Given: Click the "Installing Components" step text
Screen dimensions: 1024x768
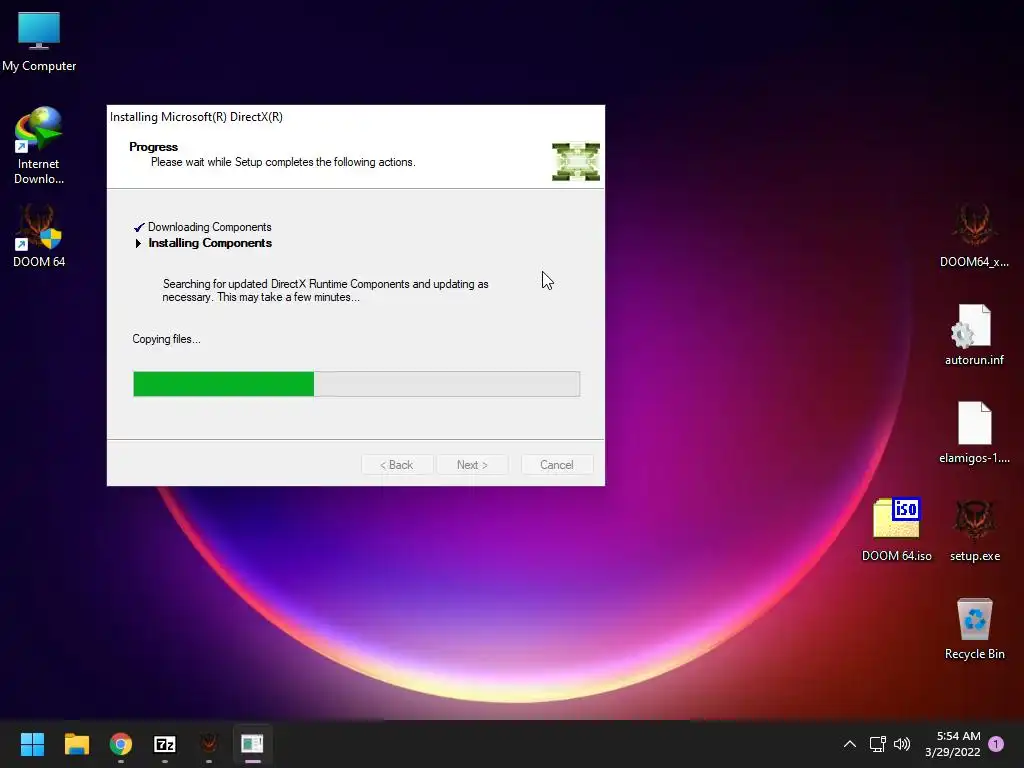Looking at the screenshot, I should (x=210, y=243).
